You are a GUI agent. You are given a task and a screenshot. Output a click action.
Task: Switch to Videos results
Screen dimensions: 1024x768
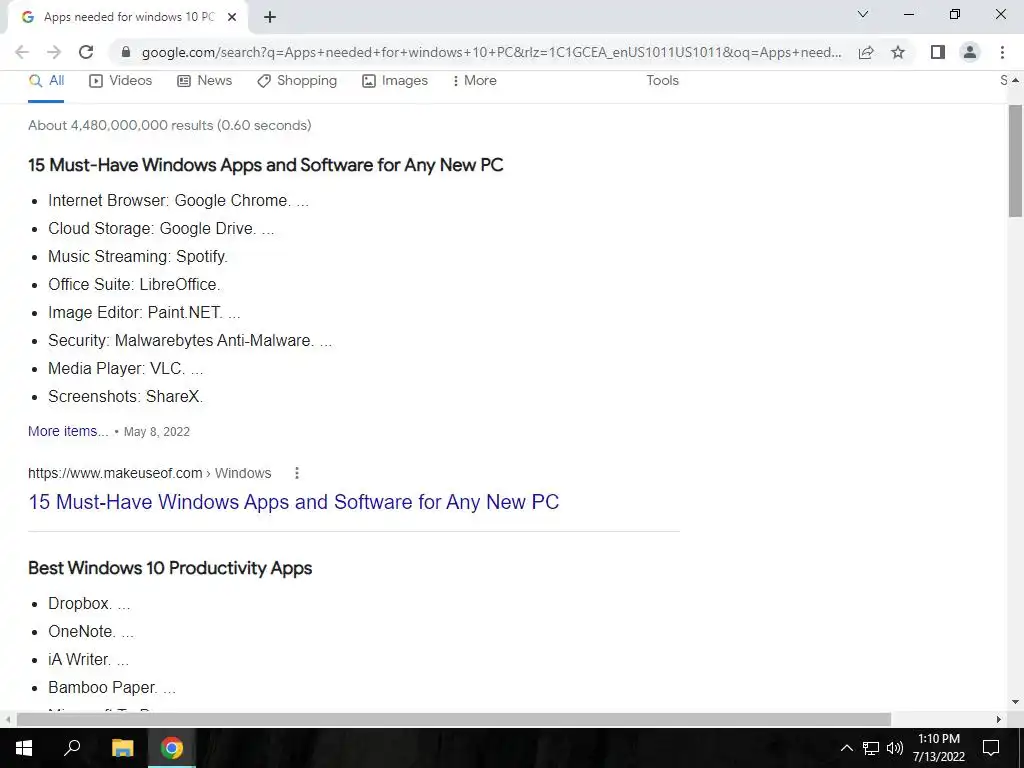[121, 81]
